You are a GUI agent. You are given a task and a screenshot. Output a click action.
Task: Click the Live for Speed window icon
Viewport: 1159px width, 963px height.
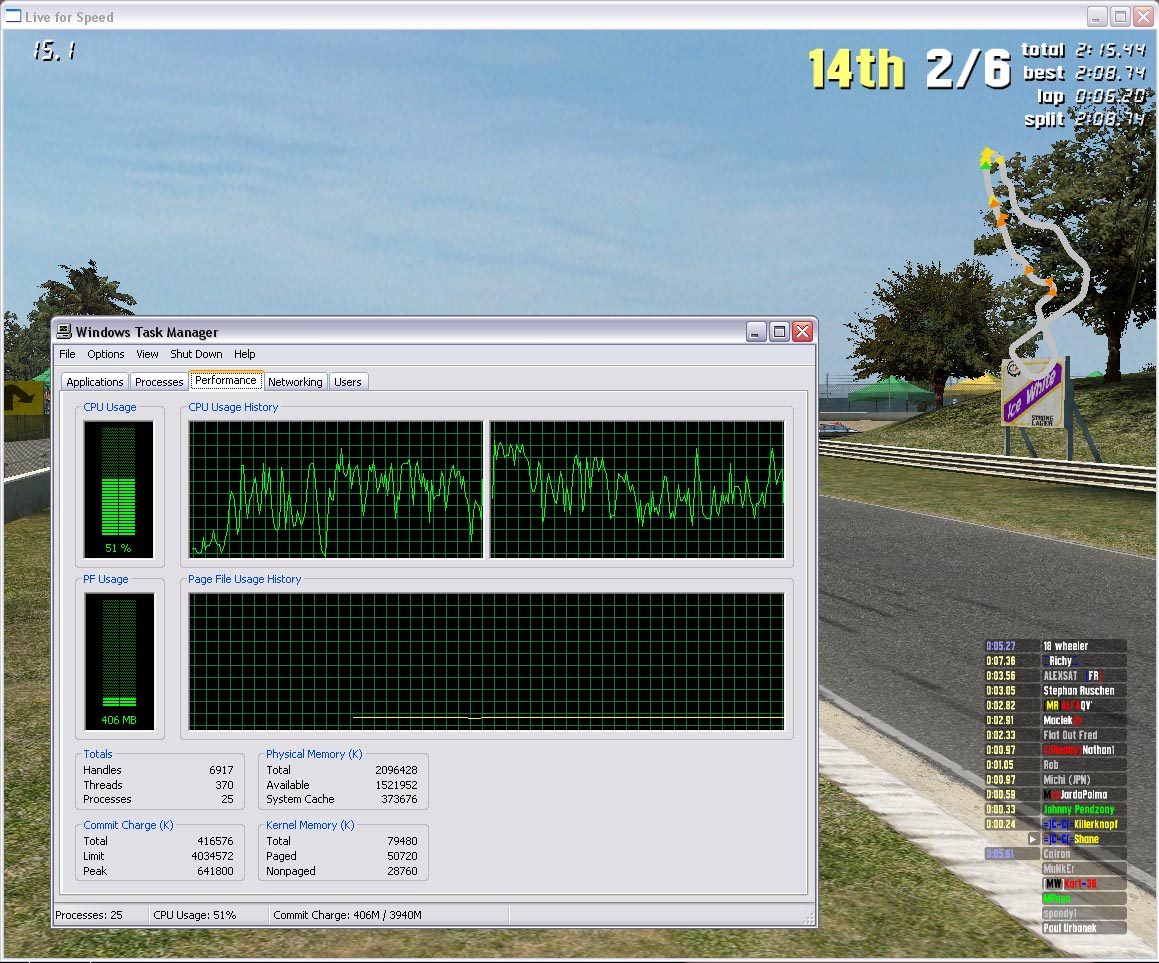pyautogui.click(x=13, y=16)
